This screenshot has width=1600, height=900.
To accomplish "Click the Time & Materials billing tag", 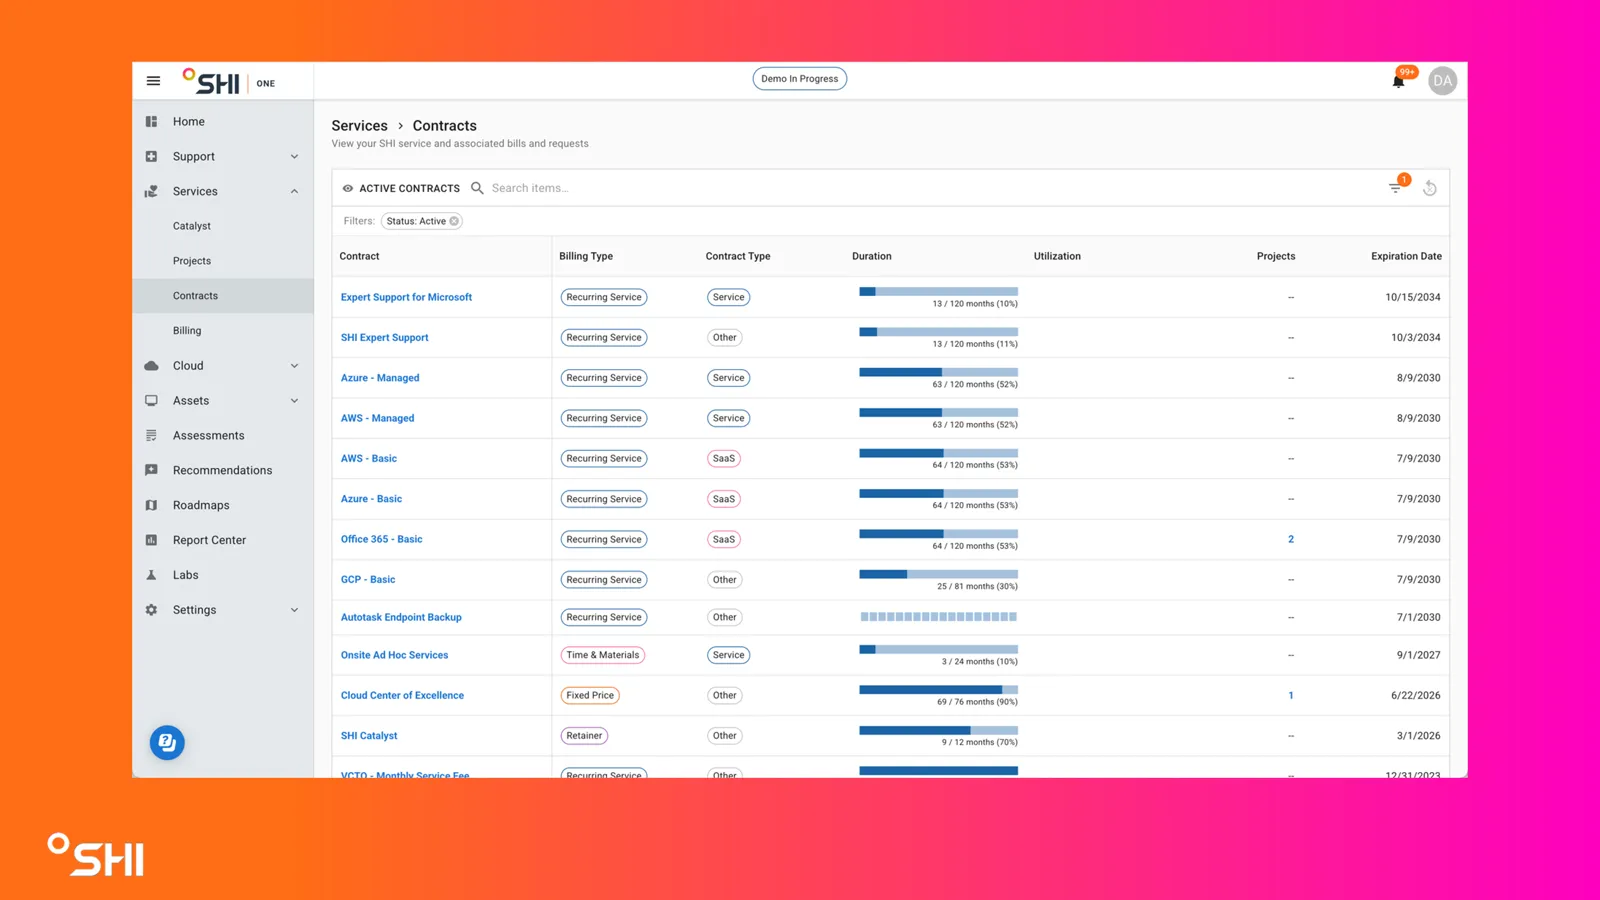I will (x=603, y=655).
